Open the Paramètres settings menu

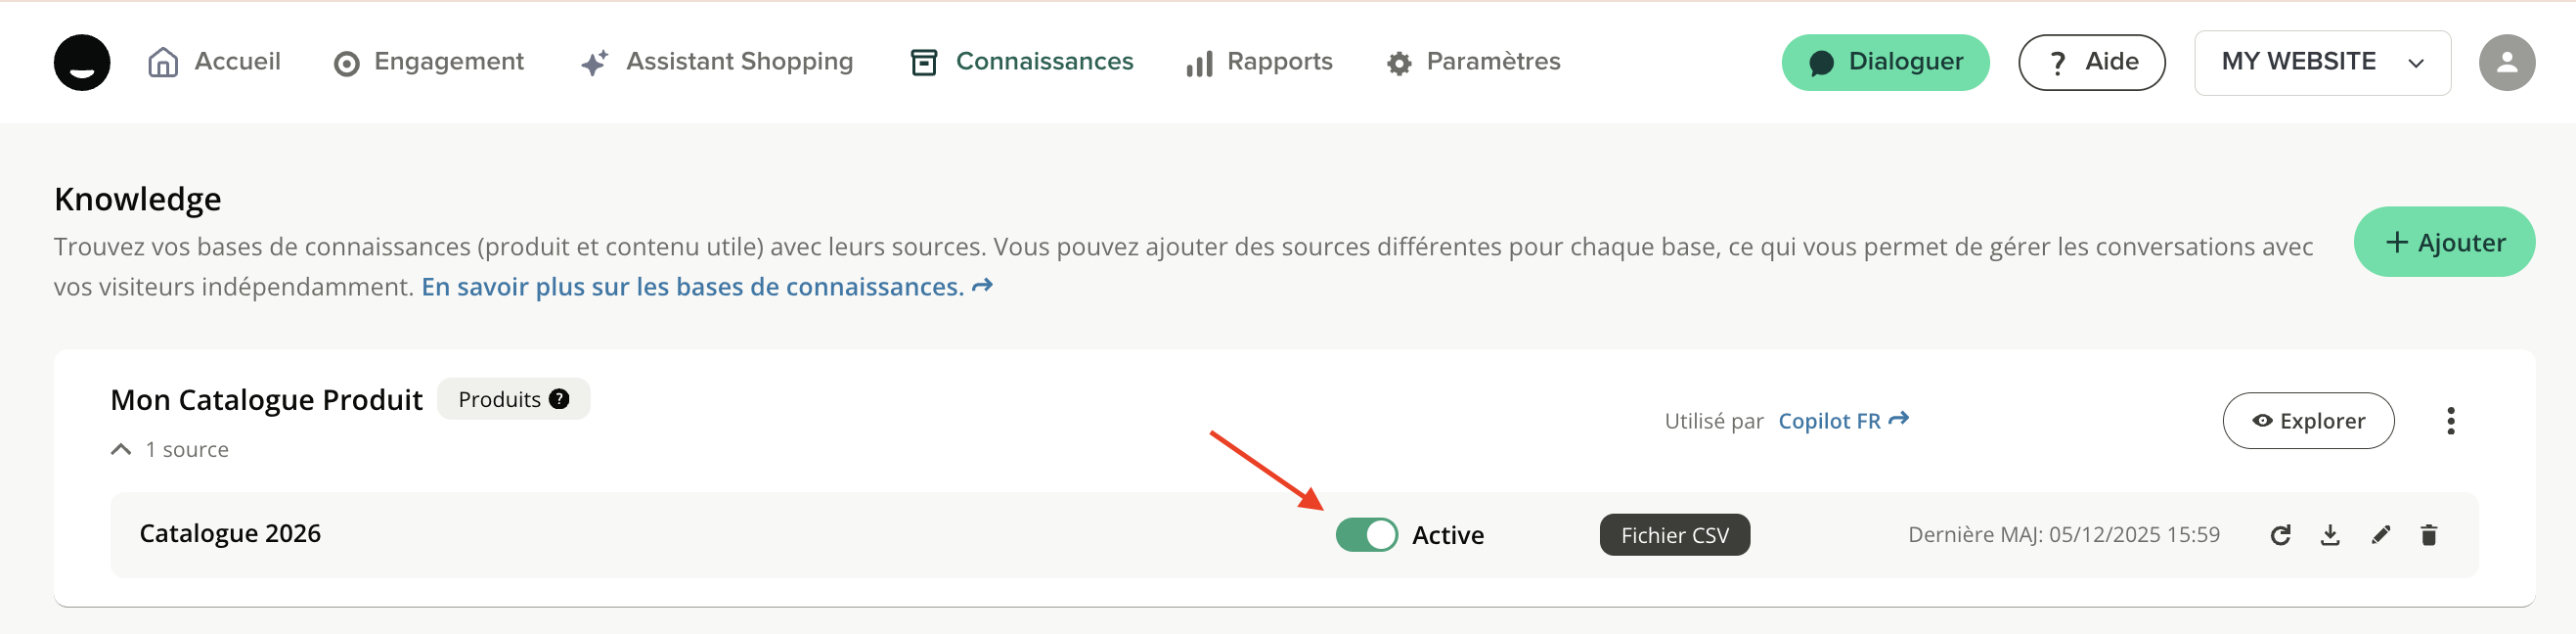1473,62
